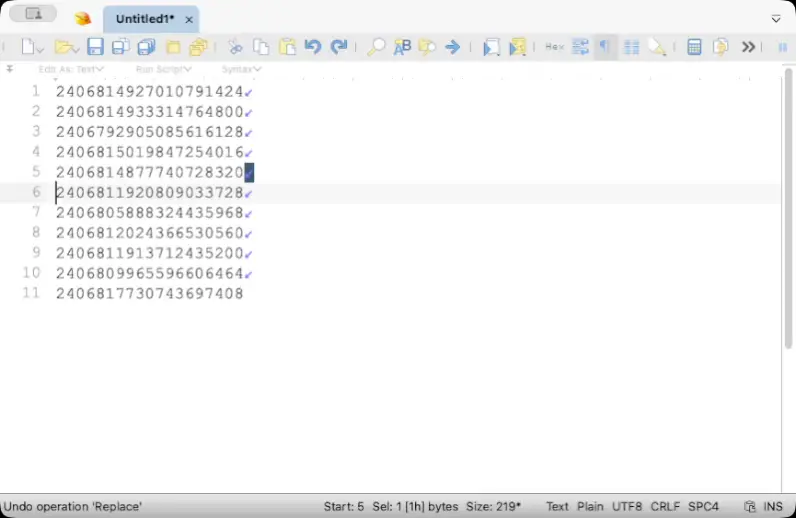Click the CRLF line ending indicator

tap(665, 507)
